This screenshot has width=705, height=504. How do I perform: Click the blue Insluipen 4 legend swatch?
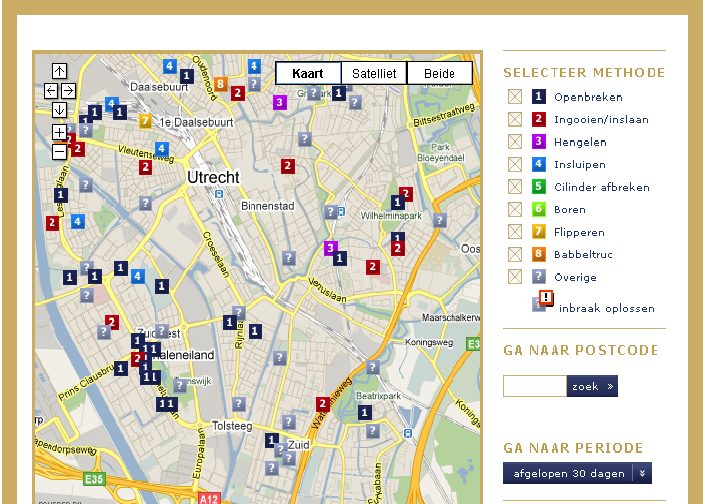(539, 164)
